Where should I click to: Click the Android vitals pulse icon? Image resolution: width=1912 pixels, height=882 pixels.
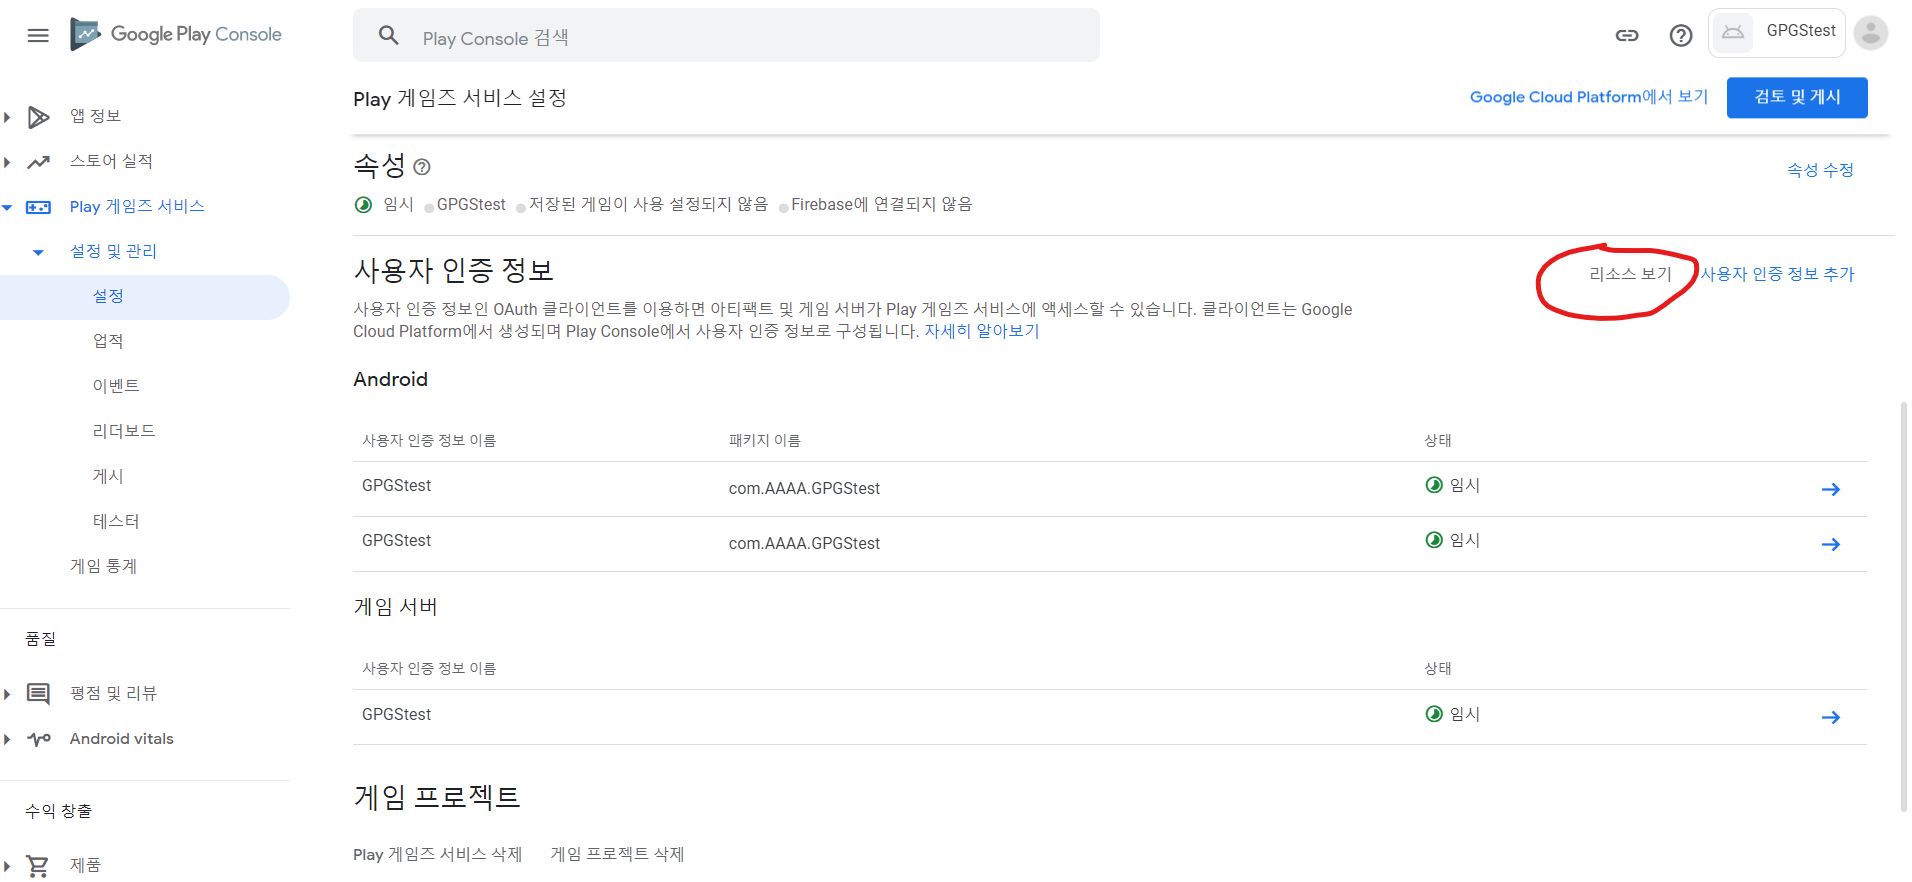(38, 739)
